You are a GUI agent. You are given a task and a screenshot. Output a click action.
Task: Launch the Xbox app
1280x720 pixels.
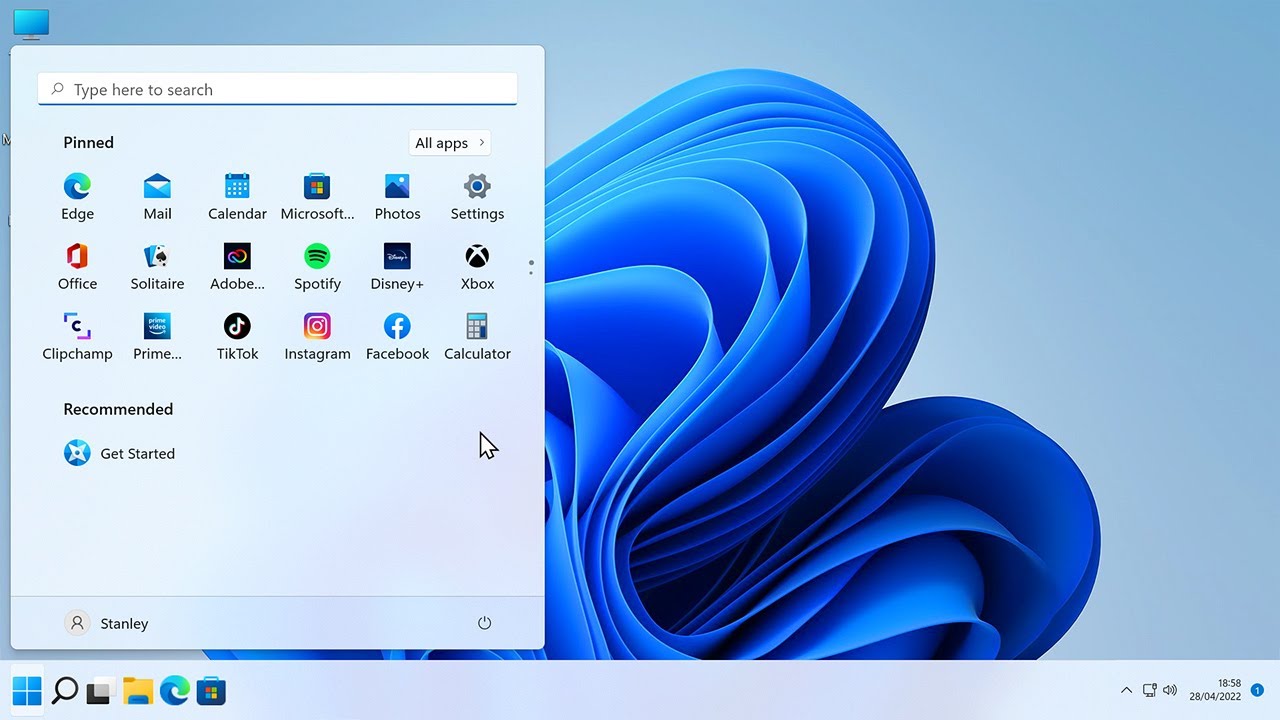click(x=477, y=267)
